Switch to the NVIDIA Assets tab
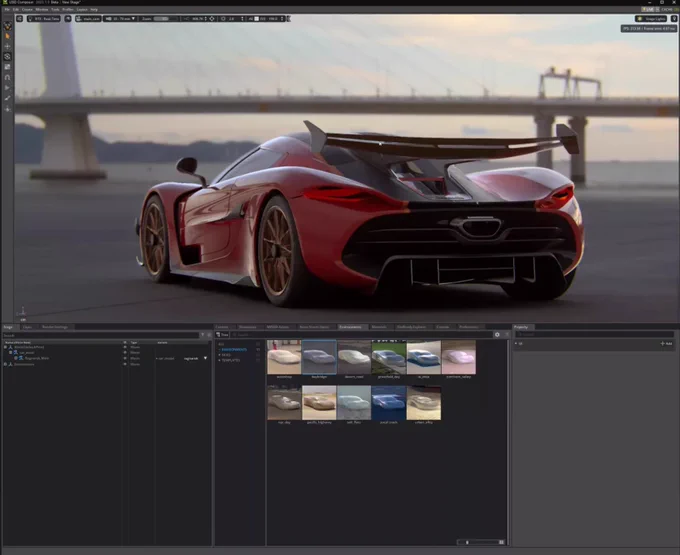 [278, 327]
